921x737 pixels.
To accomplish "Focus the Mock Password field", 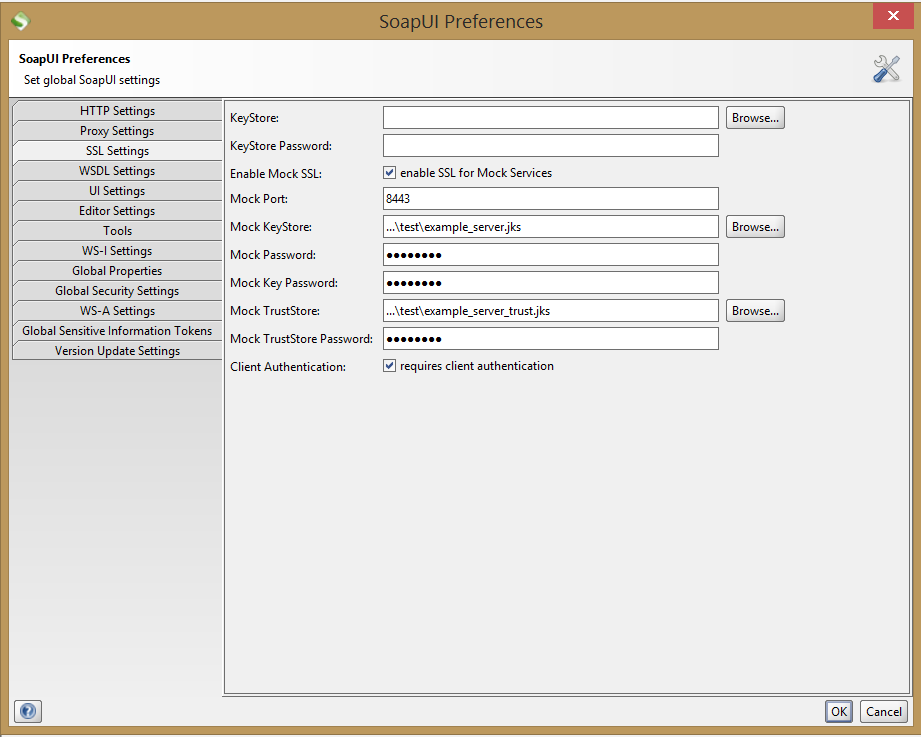I will pyautogui.click(x=550, y=255).
